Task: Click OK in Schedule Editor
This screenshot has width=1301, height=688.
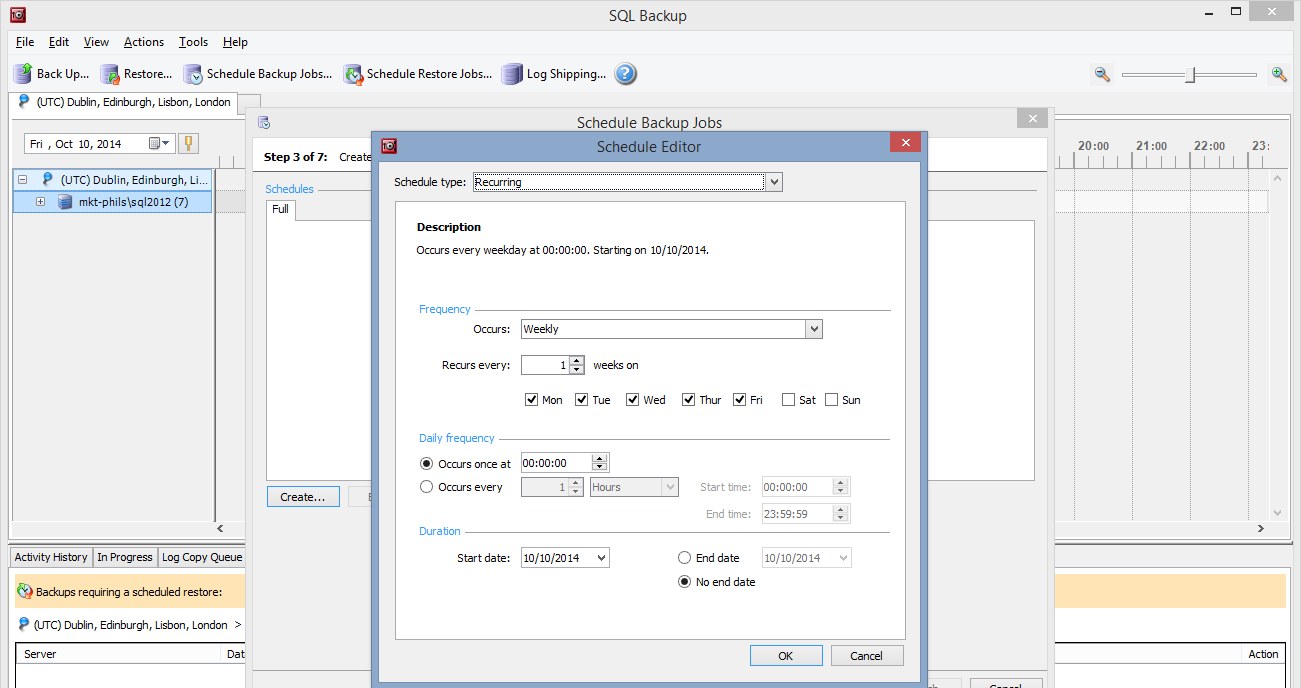Action: tap(786, 656)
